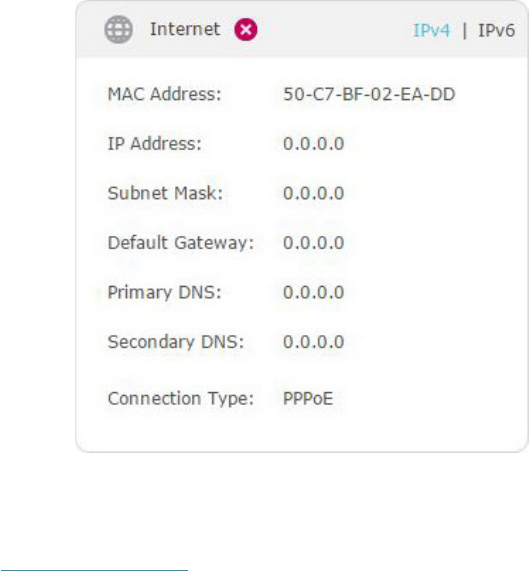Switch to the IPv4 view
The image size is (529, 571).
click(432, 30)
